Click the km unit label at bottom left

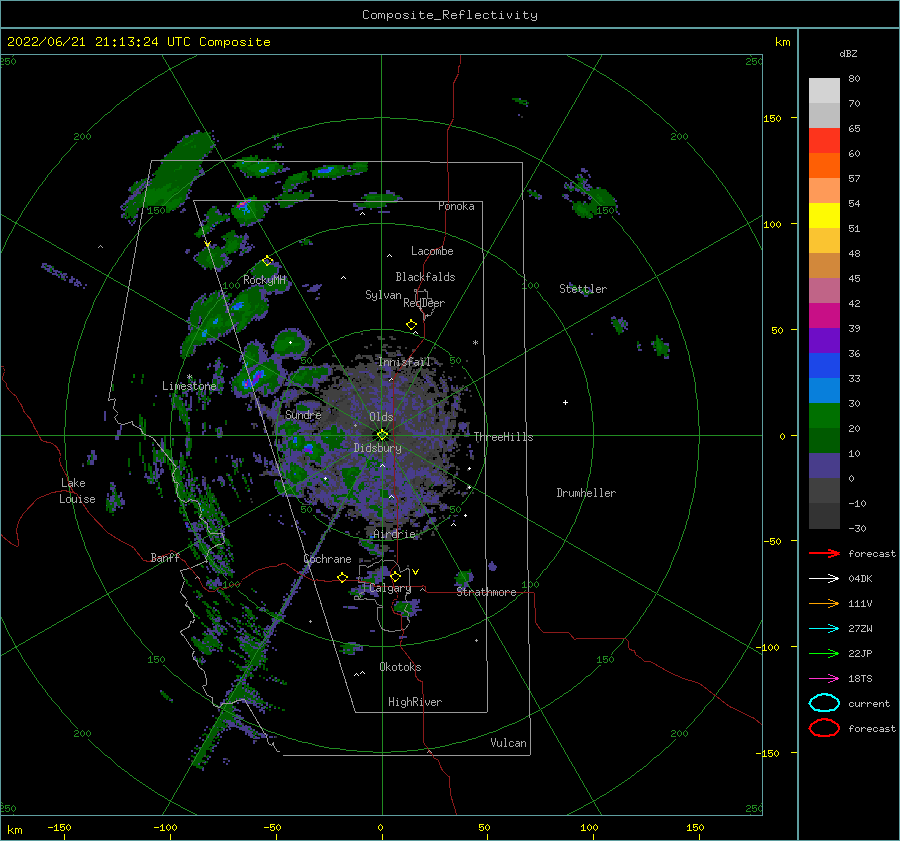pyautogui.click(x=14, y=830)
